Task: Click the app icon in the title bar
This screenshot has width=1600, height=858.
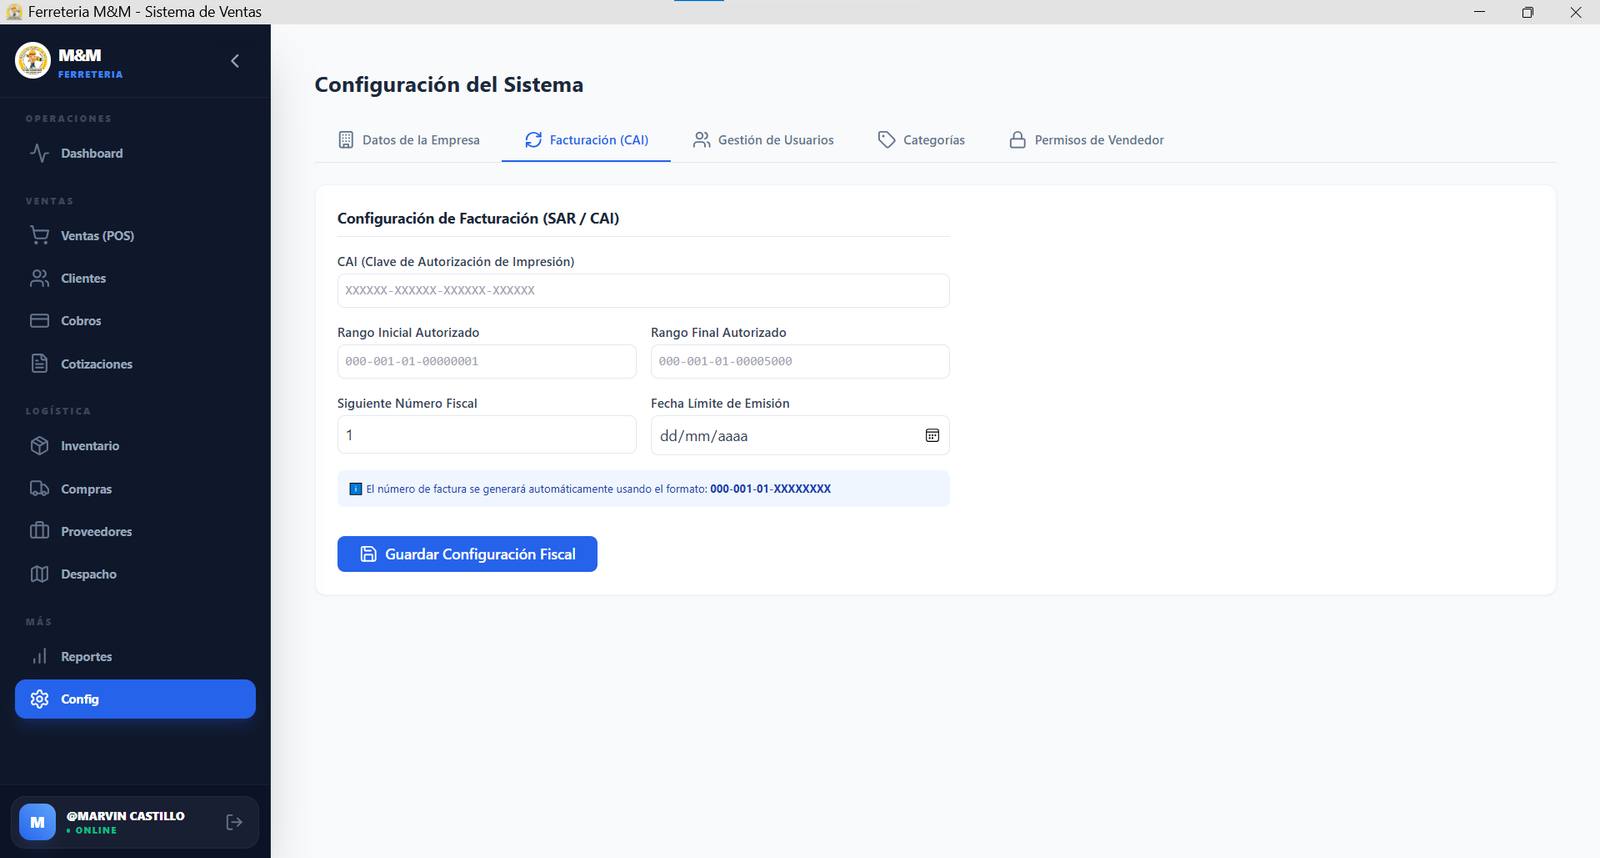Action: [14, 12]
